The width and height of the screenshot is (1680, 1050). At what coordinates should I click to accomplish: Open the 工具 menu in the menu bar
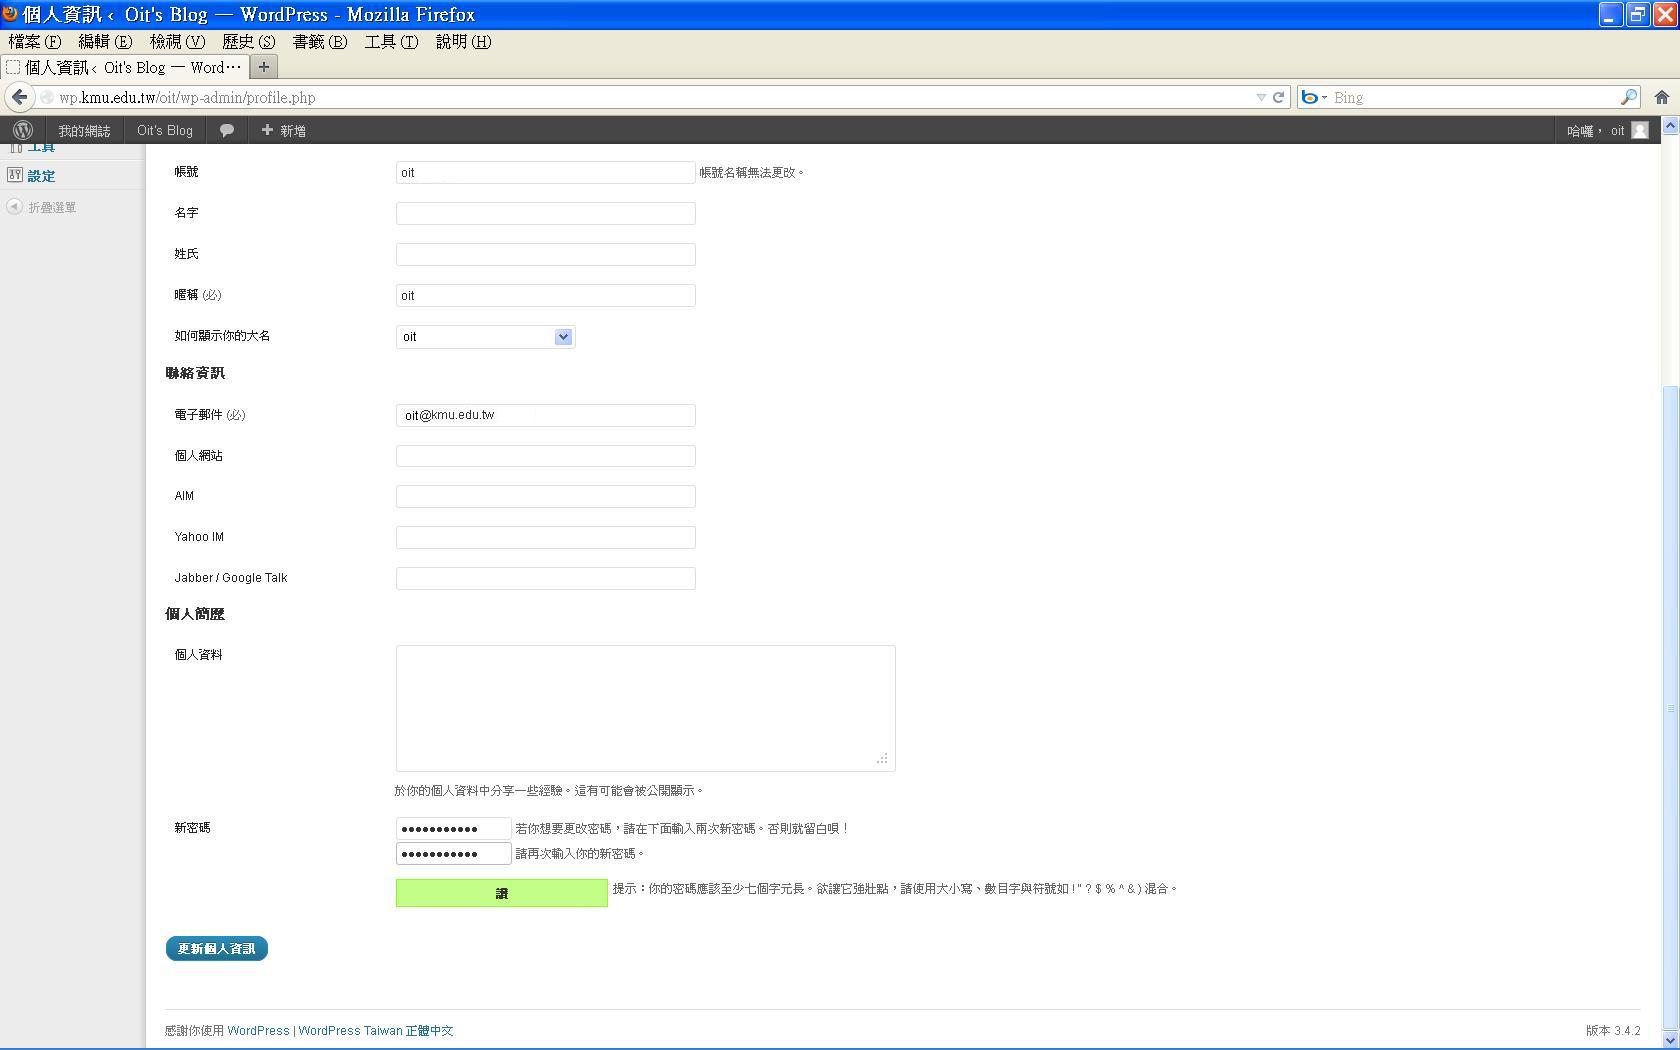click(x=391, y=41)
